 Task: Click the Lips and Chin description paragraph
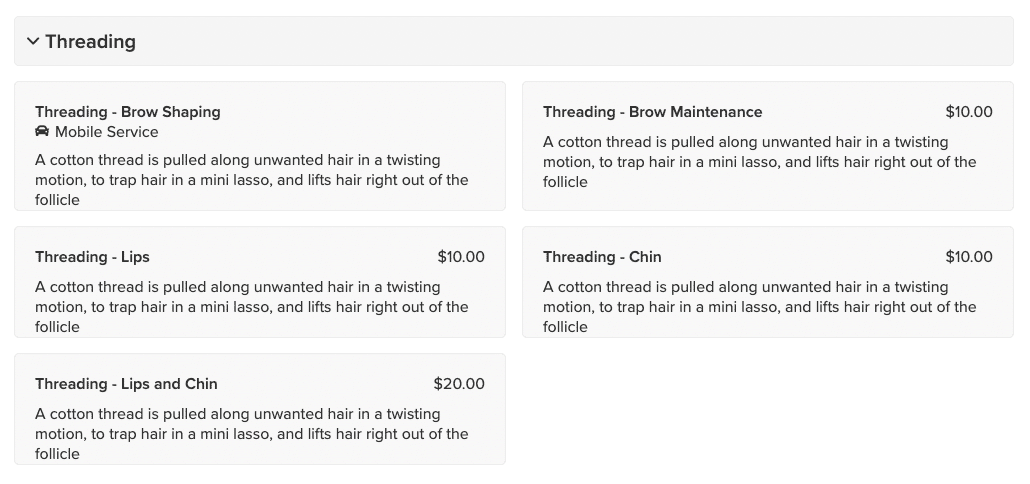point(252,433)
